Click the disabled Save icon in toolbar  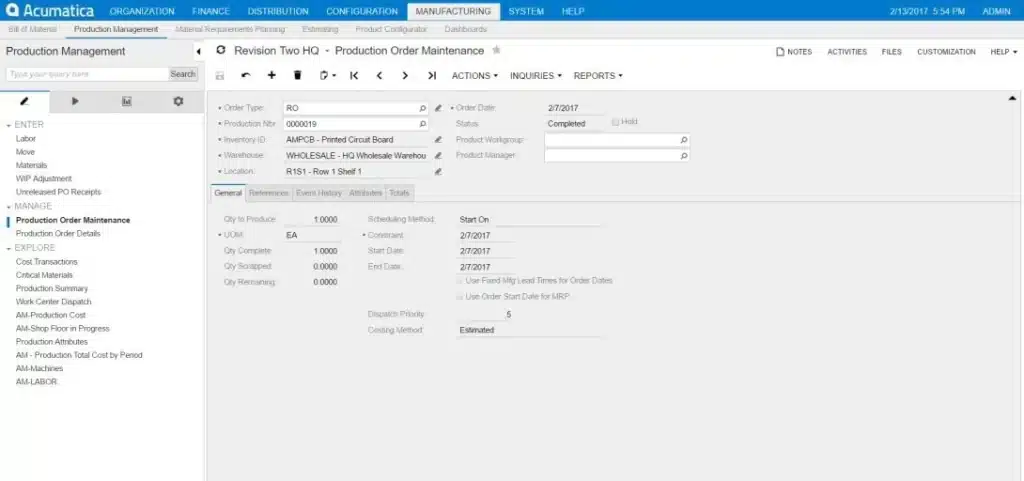click(220, 76)
